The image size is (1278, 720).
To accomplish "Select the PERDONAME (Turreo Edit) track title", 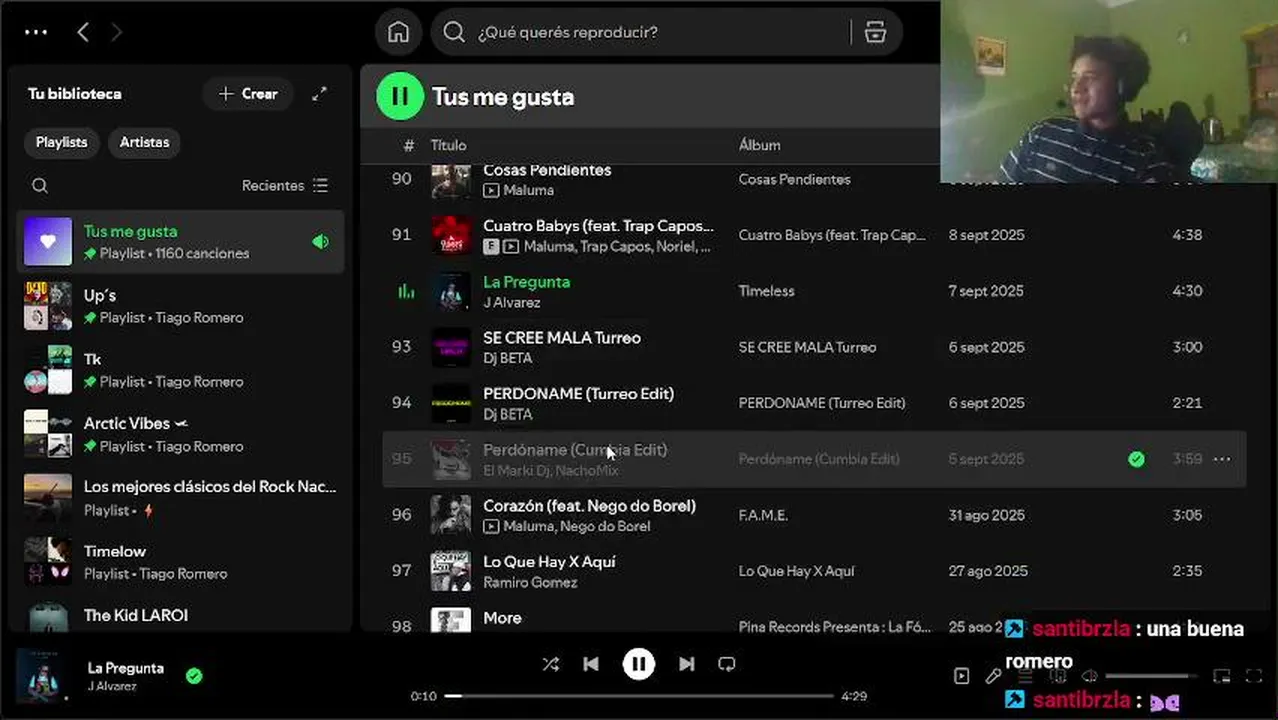I will tap(578, 394).
